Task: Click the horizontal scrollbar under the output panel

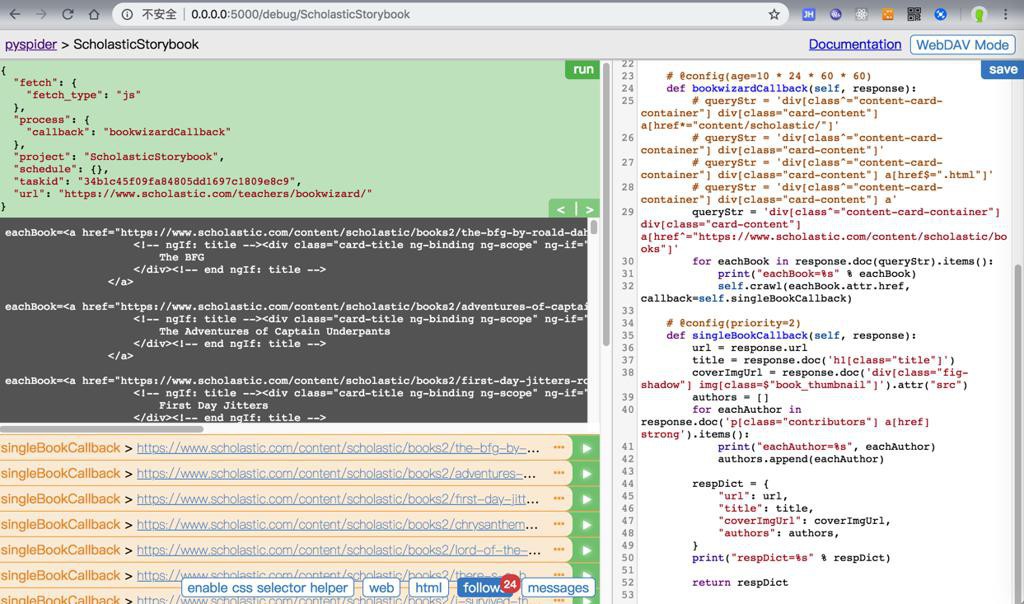Action: click(101, 429)
